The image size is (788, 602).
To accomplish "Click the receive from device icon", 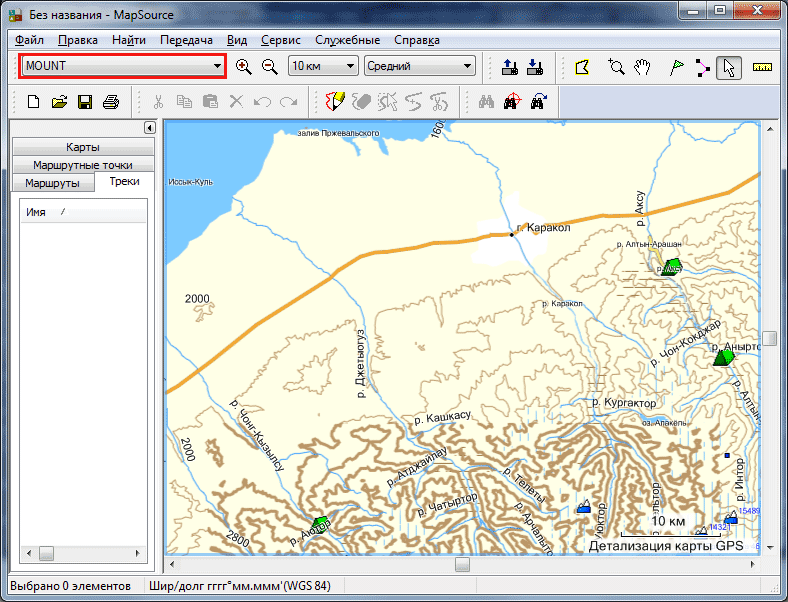I will pyautogui.click(x=535, y=67).
